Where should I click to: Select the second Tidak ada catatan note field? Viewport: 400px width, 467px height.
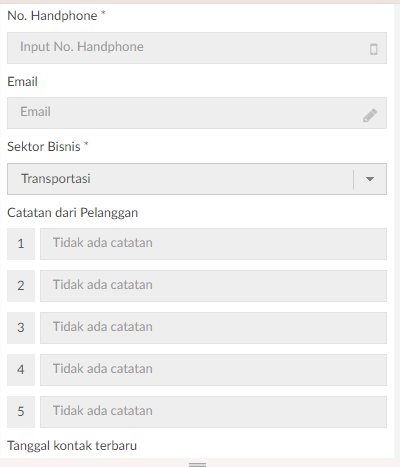[213, 286]
